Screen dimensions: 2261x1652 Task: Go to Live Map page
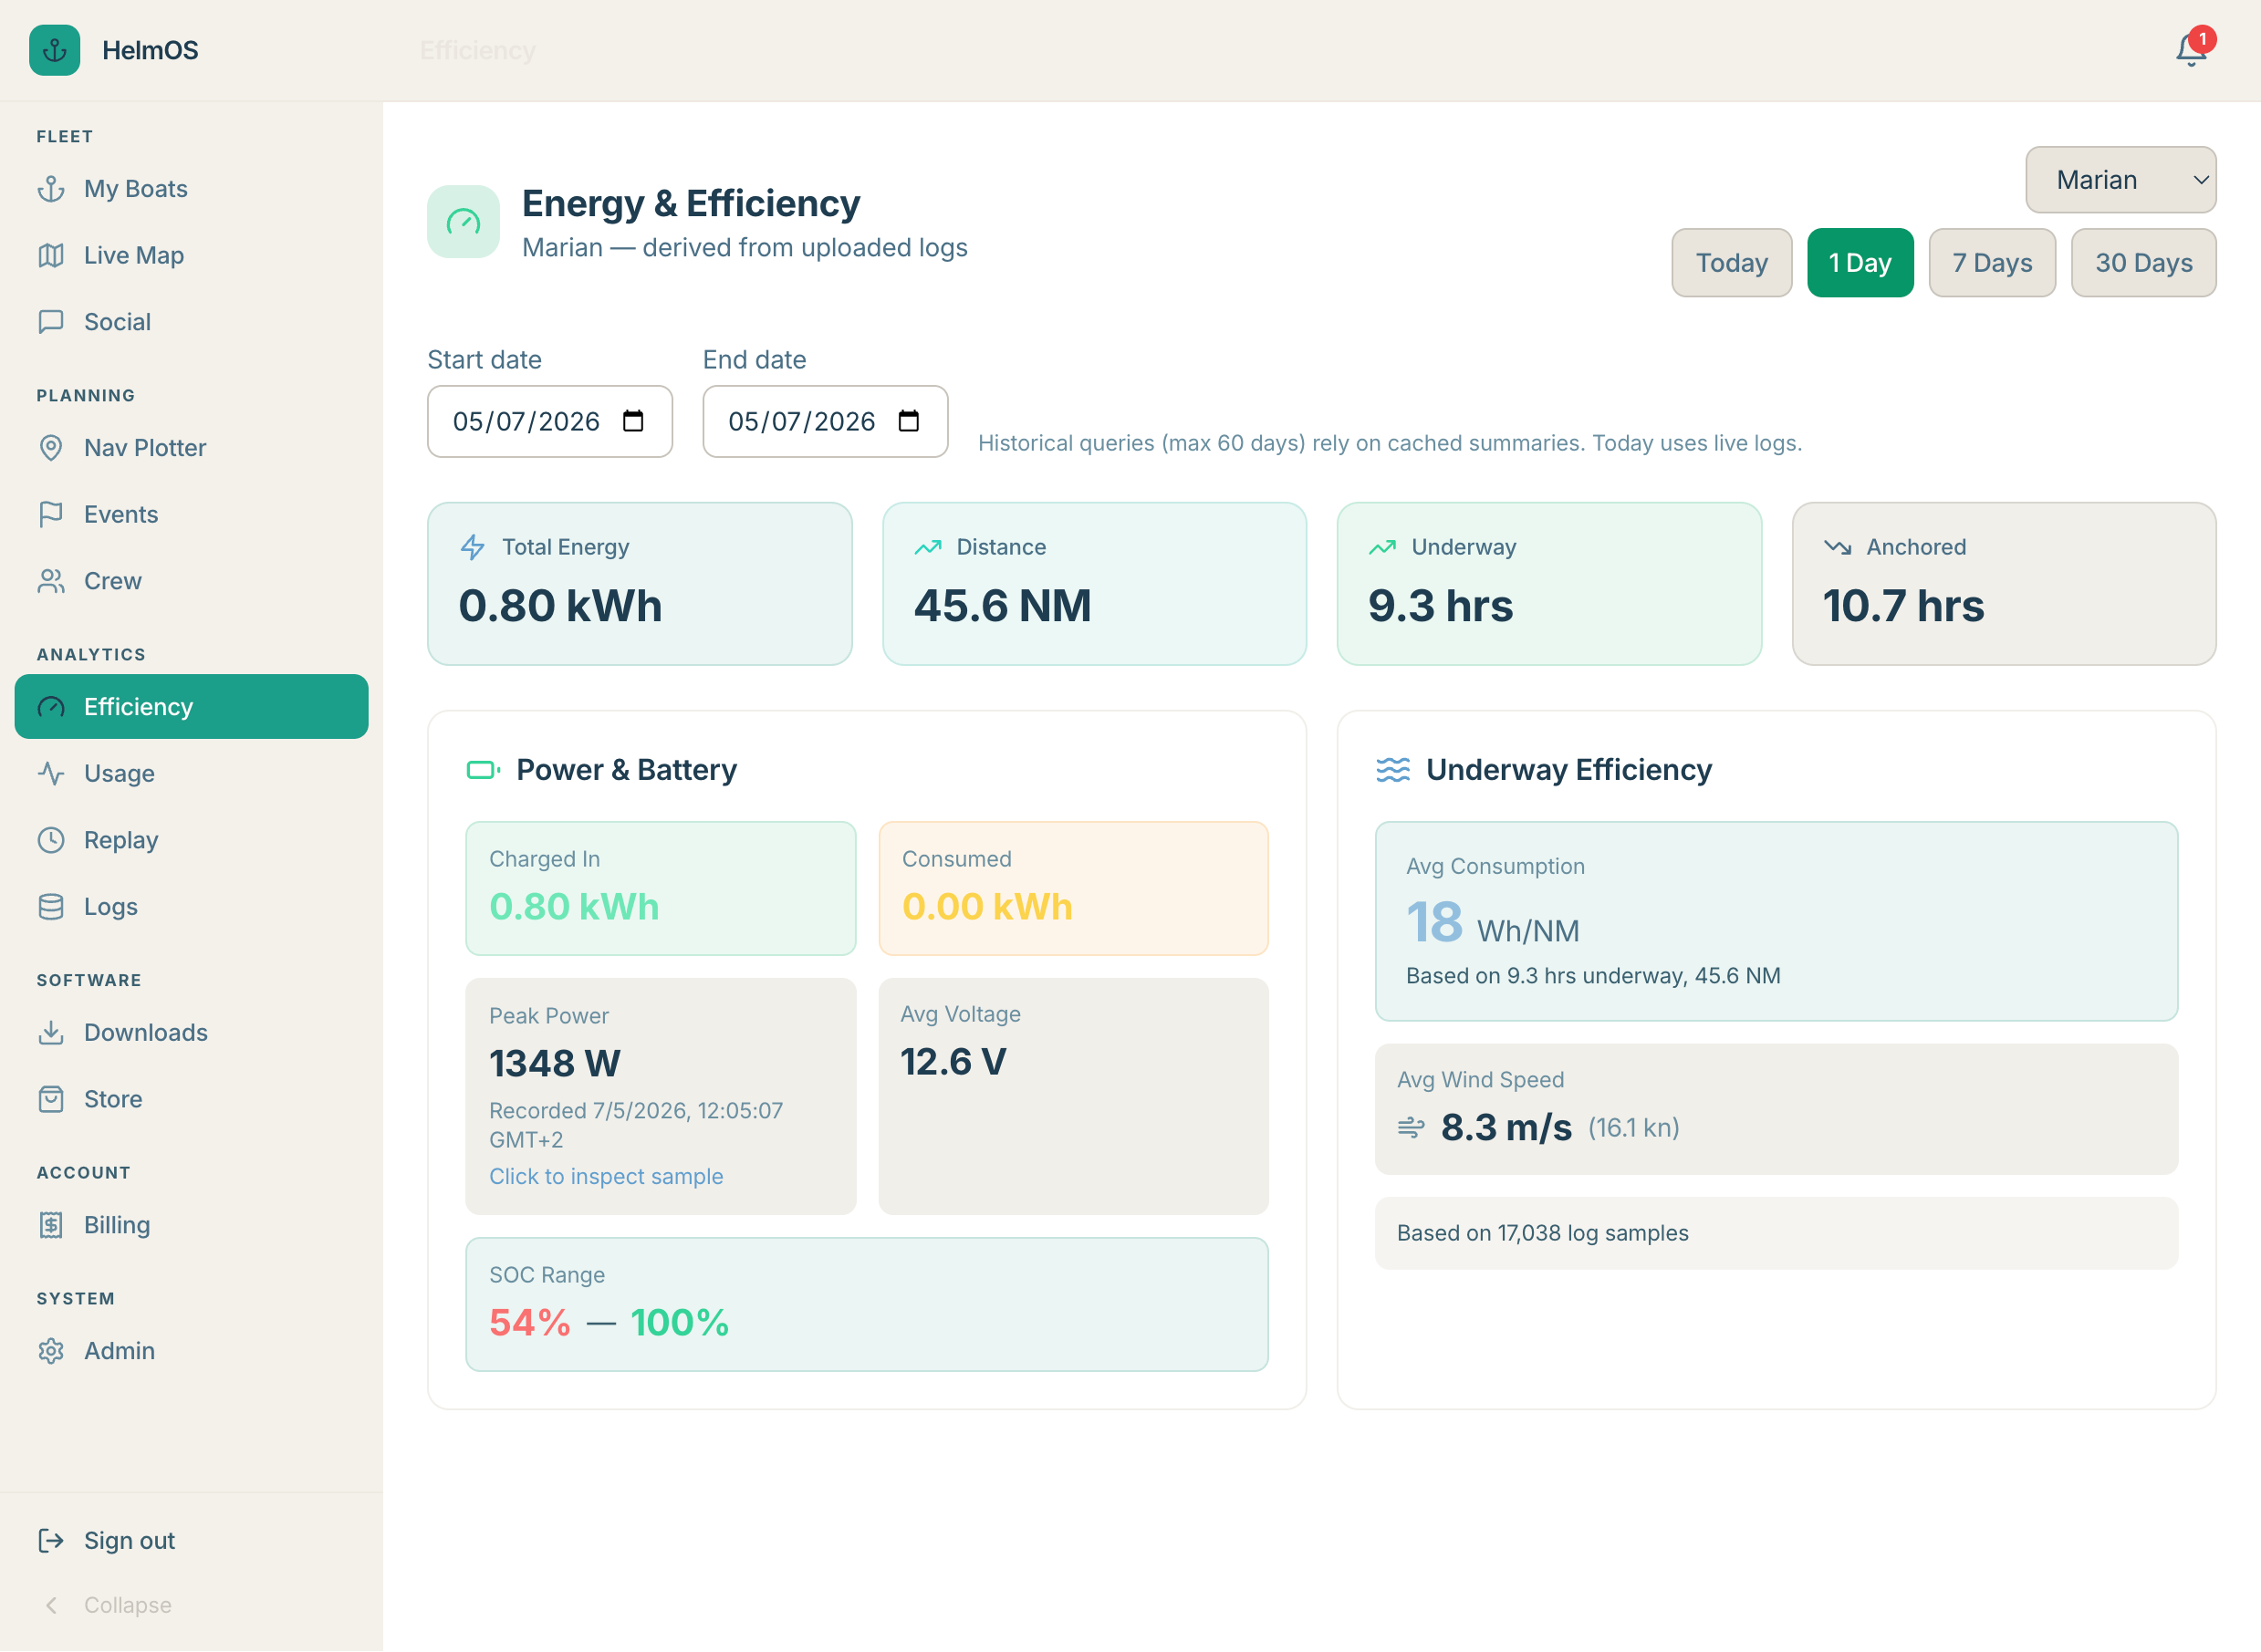coord(191,255)
